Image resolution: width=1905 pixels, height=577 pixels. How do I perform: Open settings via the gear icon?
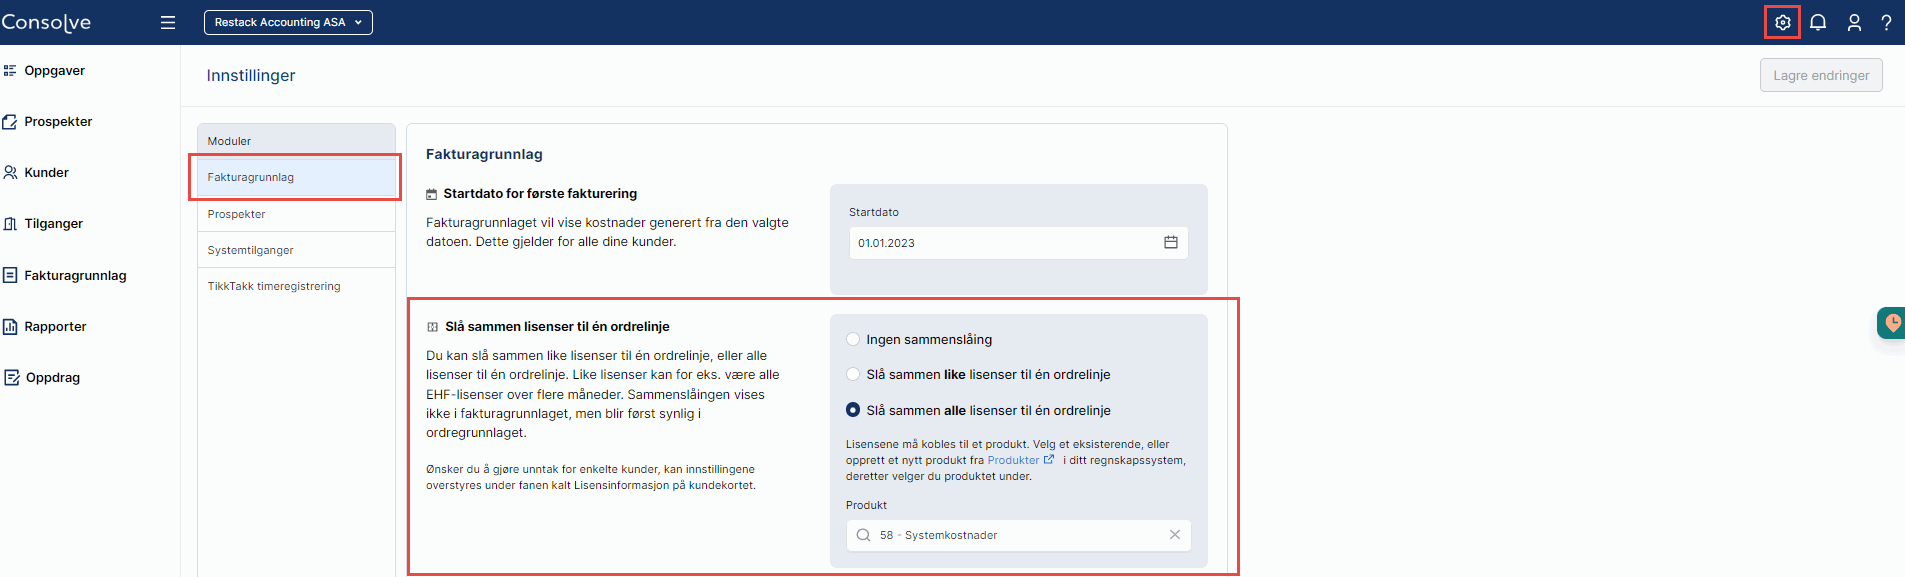1782,22
